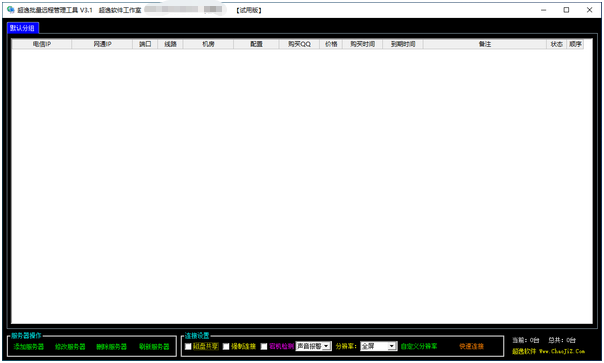604x363 pixels.
Task: Click 刷新服务器 to refresh servers
Action: point(154,346)
